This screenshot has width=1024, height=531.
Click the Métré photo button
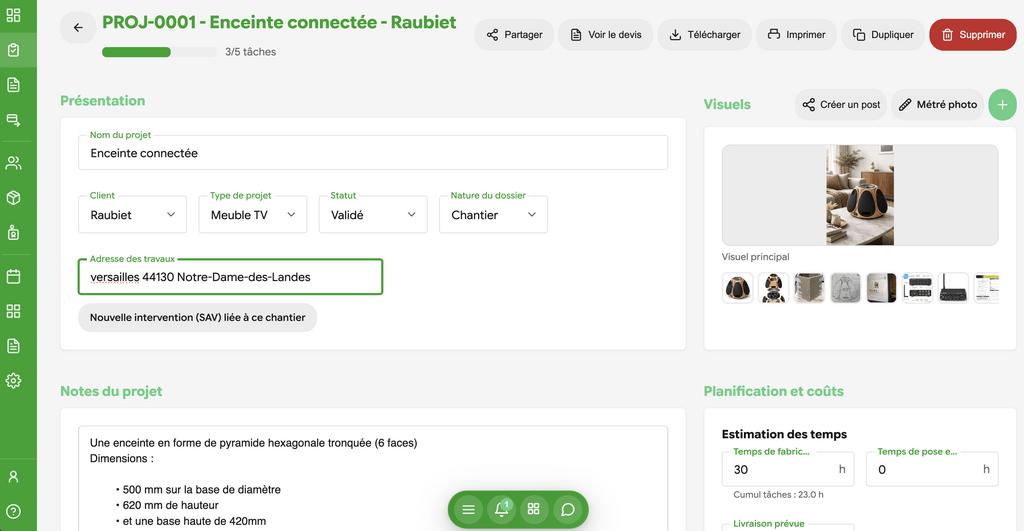pyautogui.click(x=937, y=104)
